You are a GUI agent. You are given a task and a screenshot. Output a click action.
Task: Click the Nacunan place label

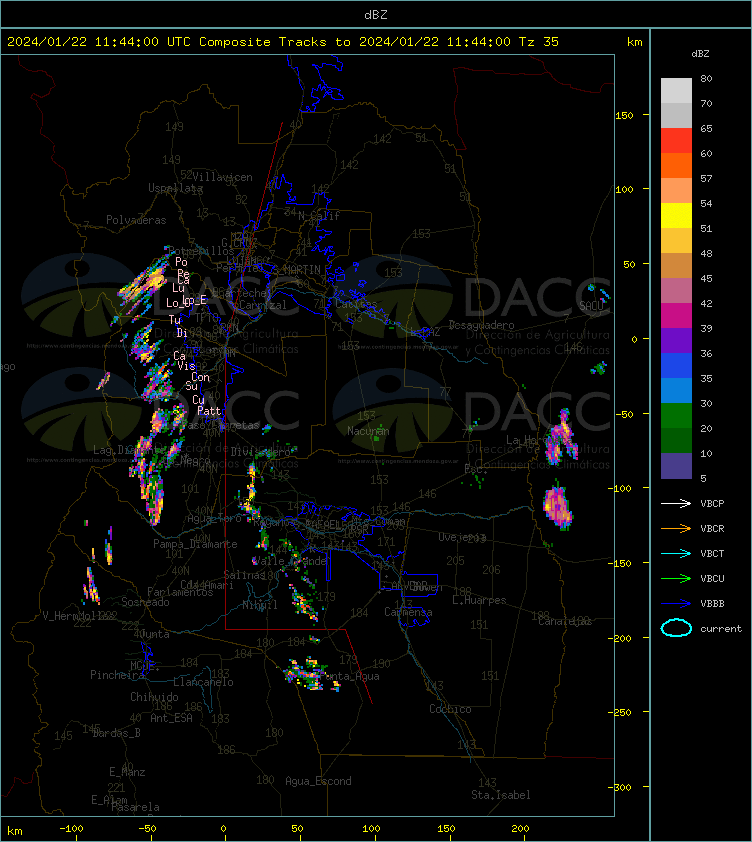(x=368, y=431)
